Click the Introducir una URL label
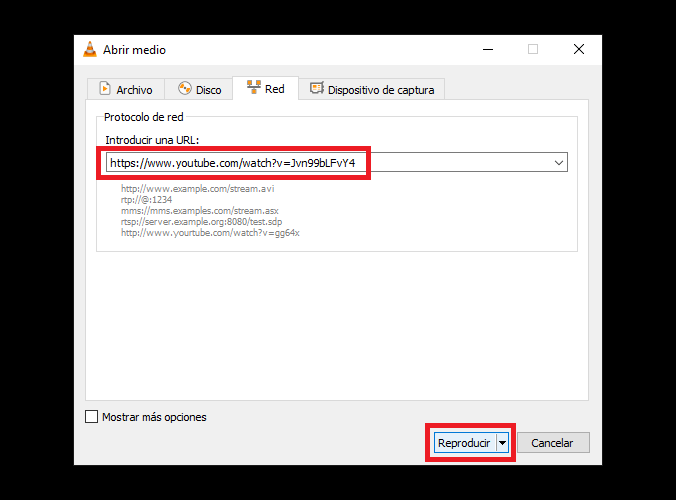Image resolution: width=676 pixels, height=500 pixels. (x=152, y=140)
